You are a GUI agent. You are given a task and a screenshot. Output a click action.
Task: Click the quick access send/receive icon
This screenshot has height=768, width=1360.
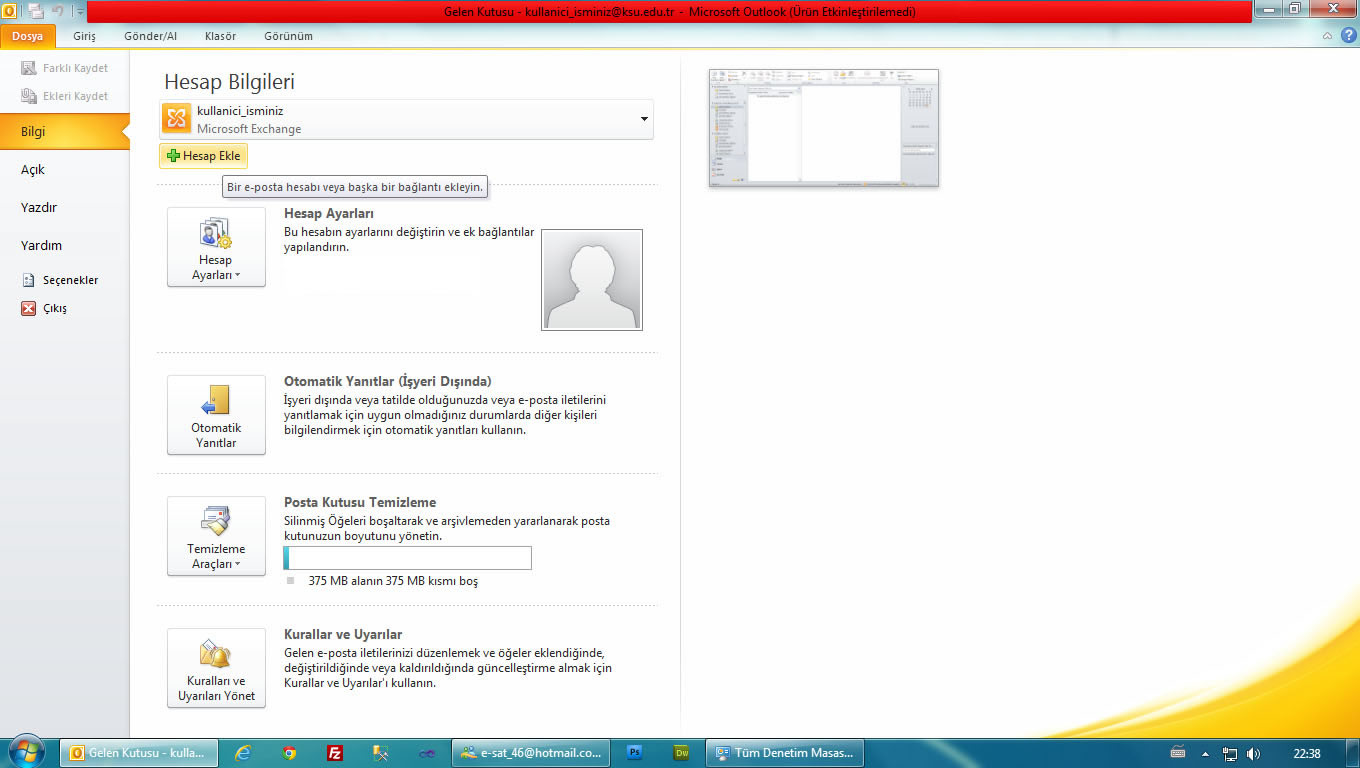click(35, 11)
